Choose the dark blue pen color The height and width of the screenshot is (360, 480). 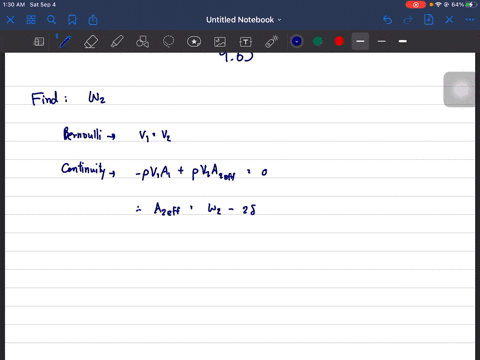(x=297, y=41)
